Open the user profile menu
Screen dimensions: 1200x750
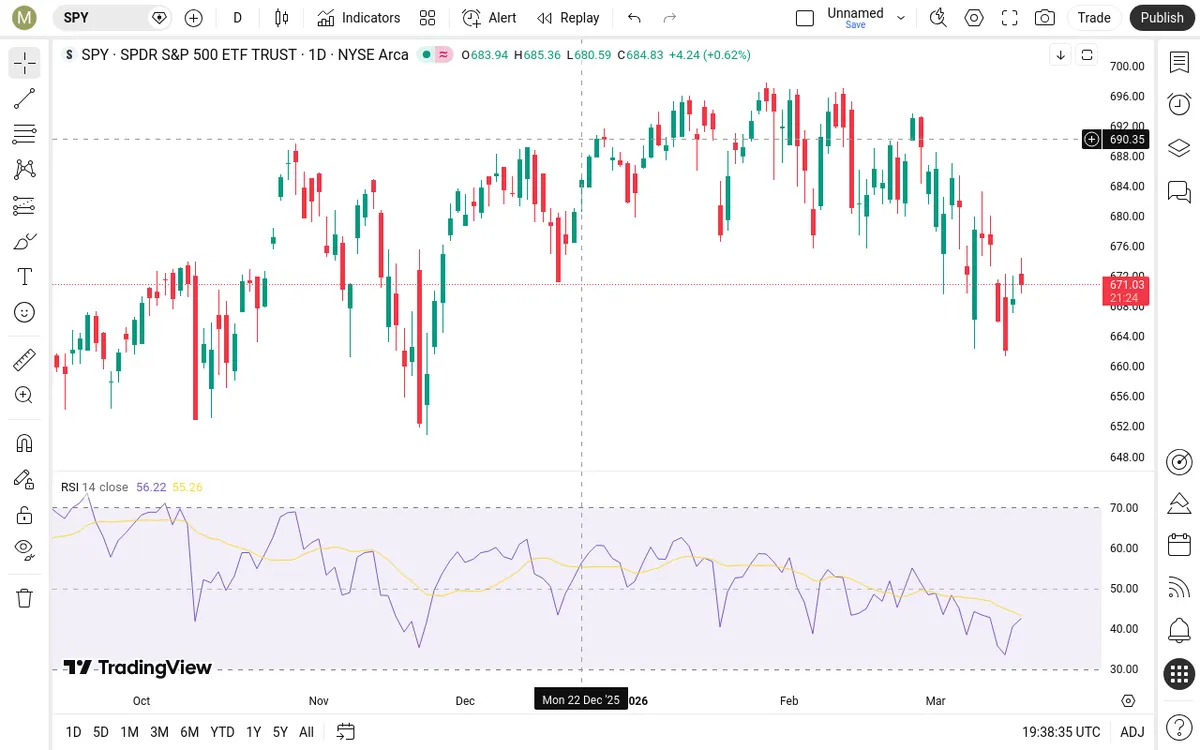click(x=25, y=17)
